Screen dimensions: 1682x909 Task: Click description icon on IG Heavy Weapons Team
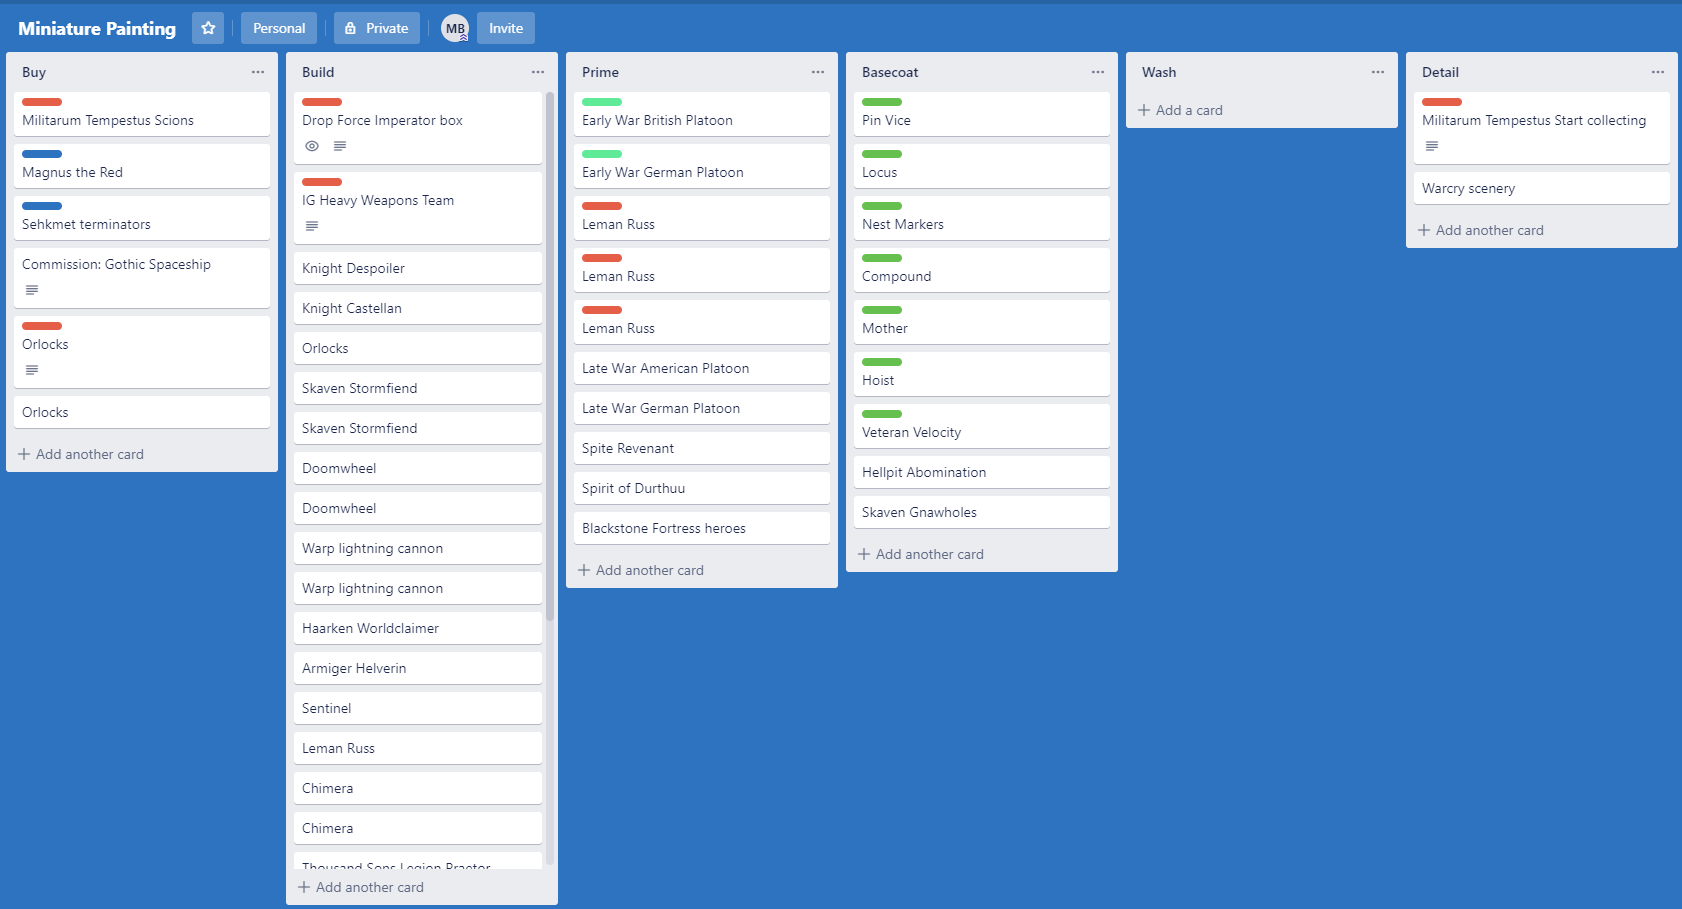[312, 226]
